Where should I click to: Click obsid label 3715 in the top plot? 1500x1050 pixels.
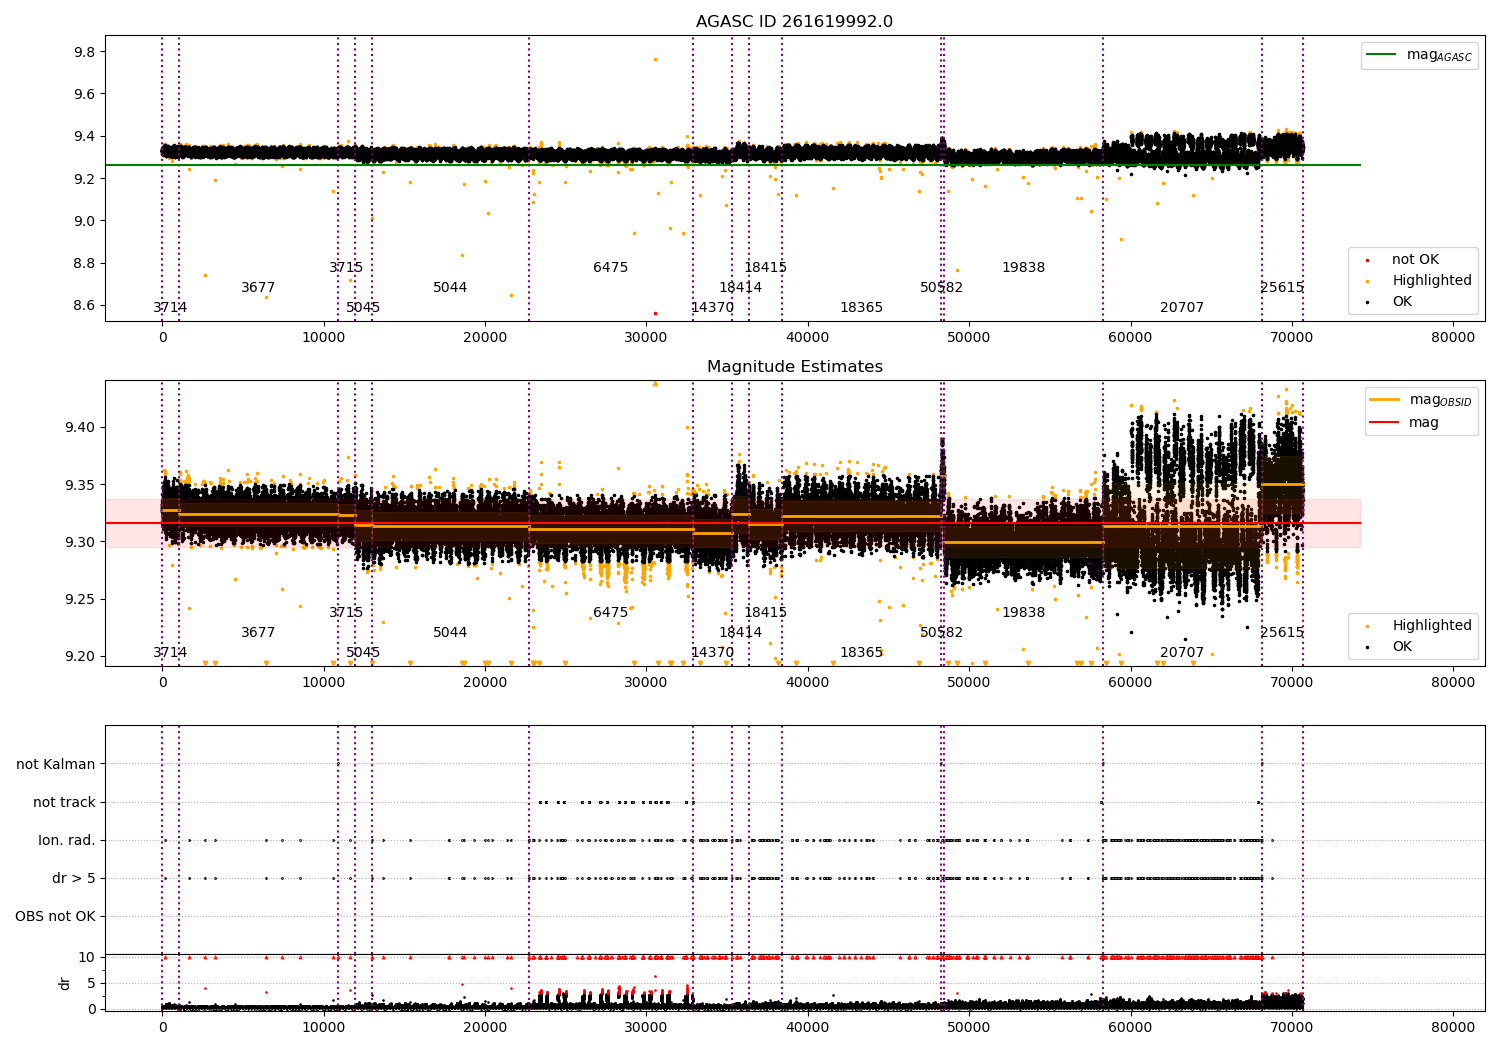coord(346,268)
